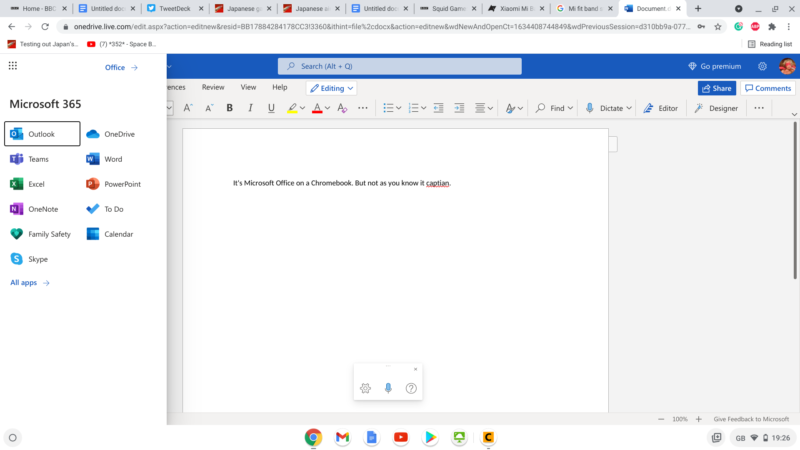Toggle italic formatting
This screenshot has height=450, width=800.
pos(251,108)
